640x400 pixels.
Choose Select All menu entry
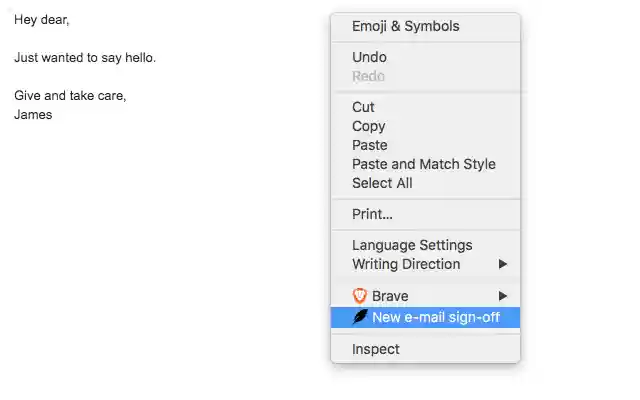[x=382, y=183]
